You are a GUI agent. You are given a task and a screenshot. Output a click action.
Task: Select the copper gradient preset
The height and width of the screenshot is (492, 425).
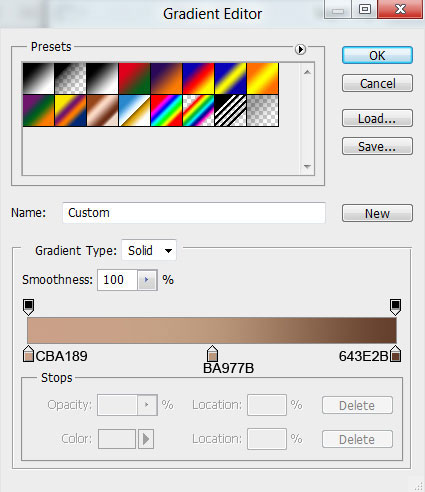pyautogui.click(x=102, y=111)
